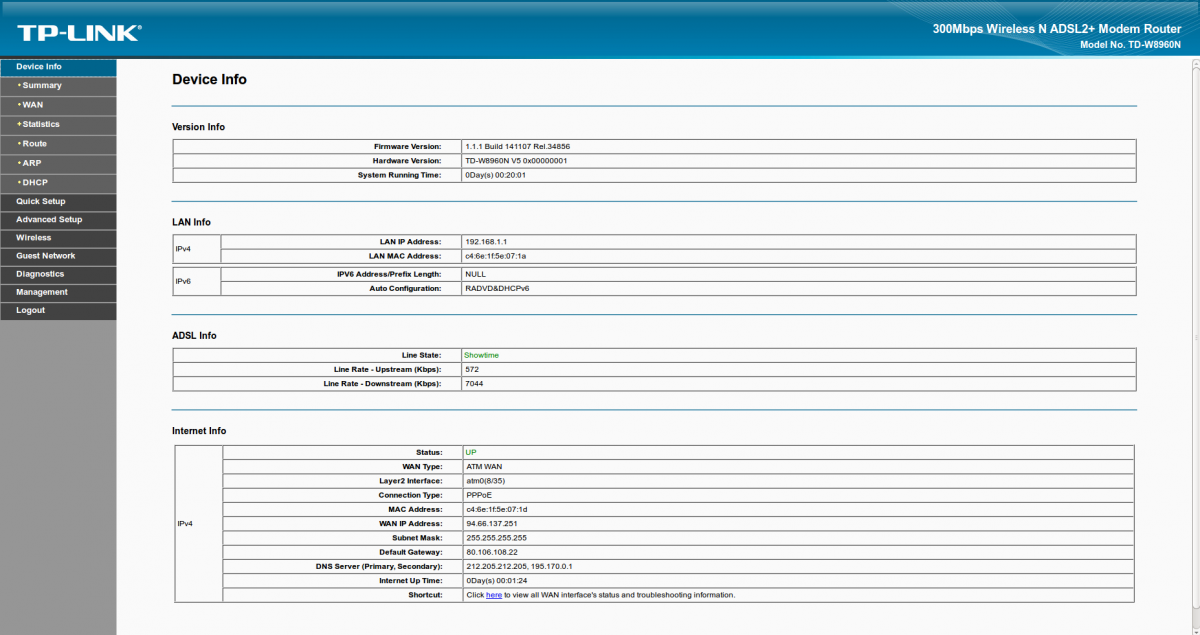Open the Device Info menu
The width and height of the screenshot is (1200, 635).
click(58, 67)
